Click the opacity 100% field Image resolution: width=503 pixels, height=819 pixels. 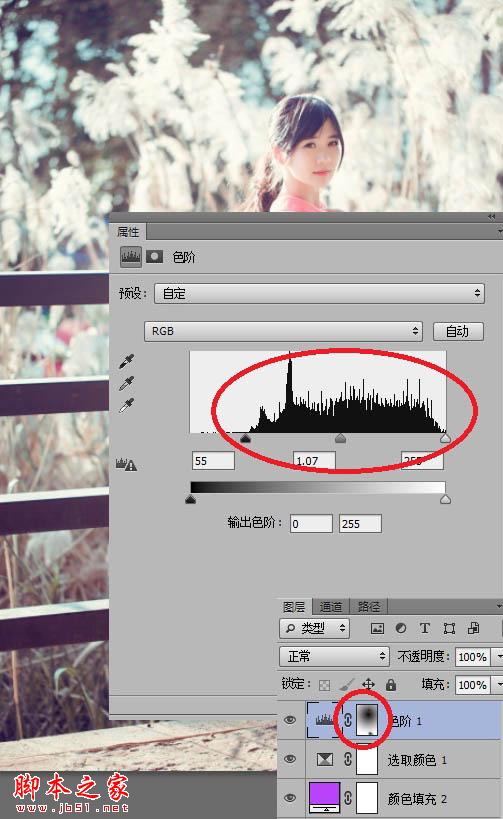point(473,657)
